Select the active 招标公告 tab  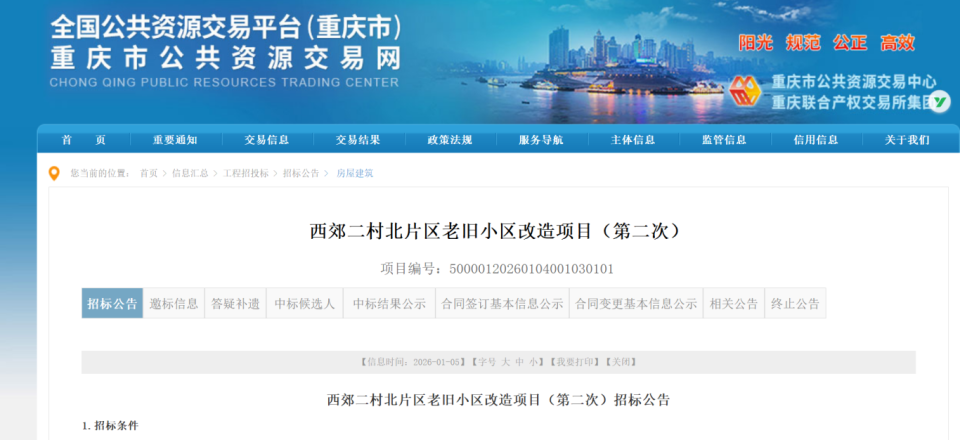(112, 304)
